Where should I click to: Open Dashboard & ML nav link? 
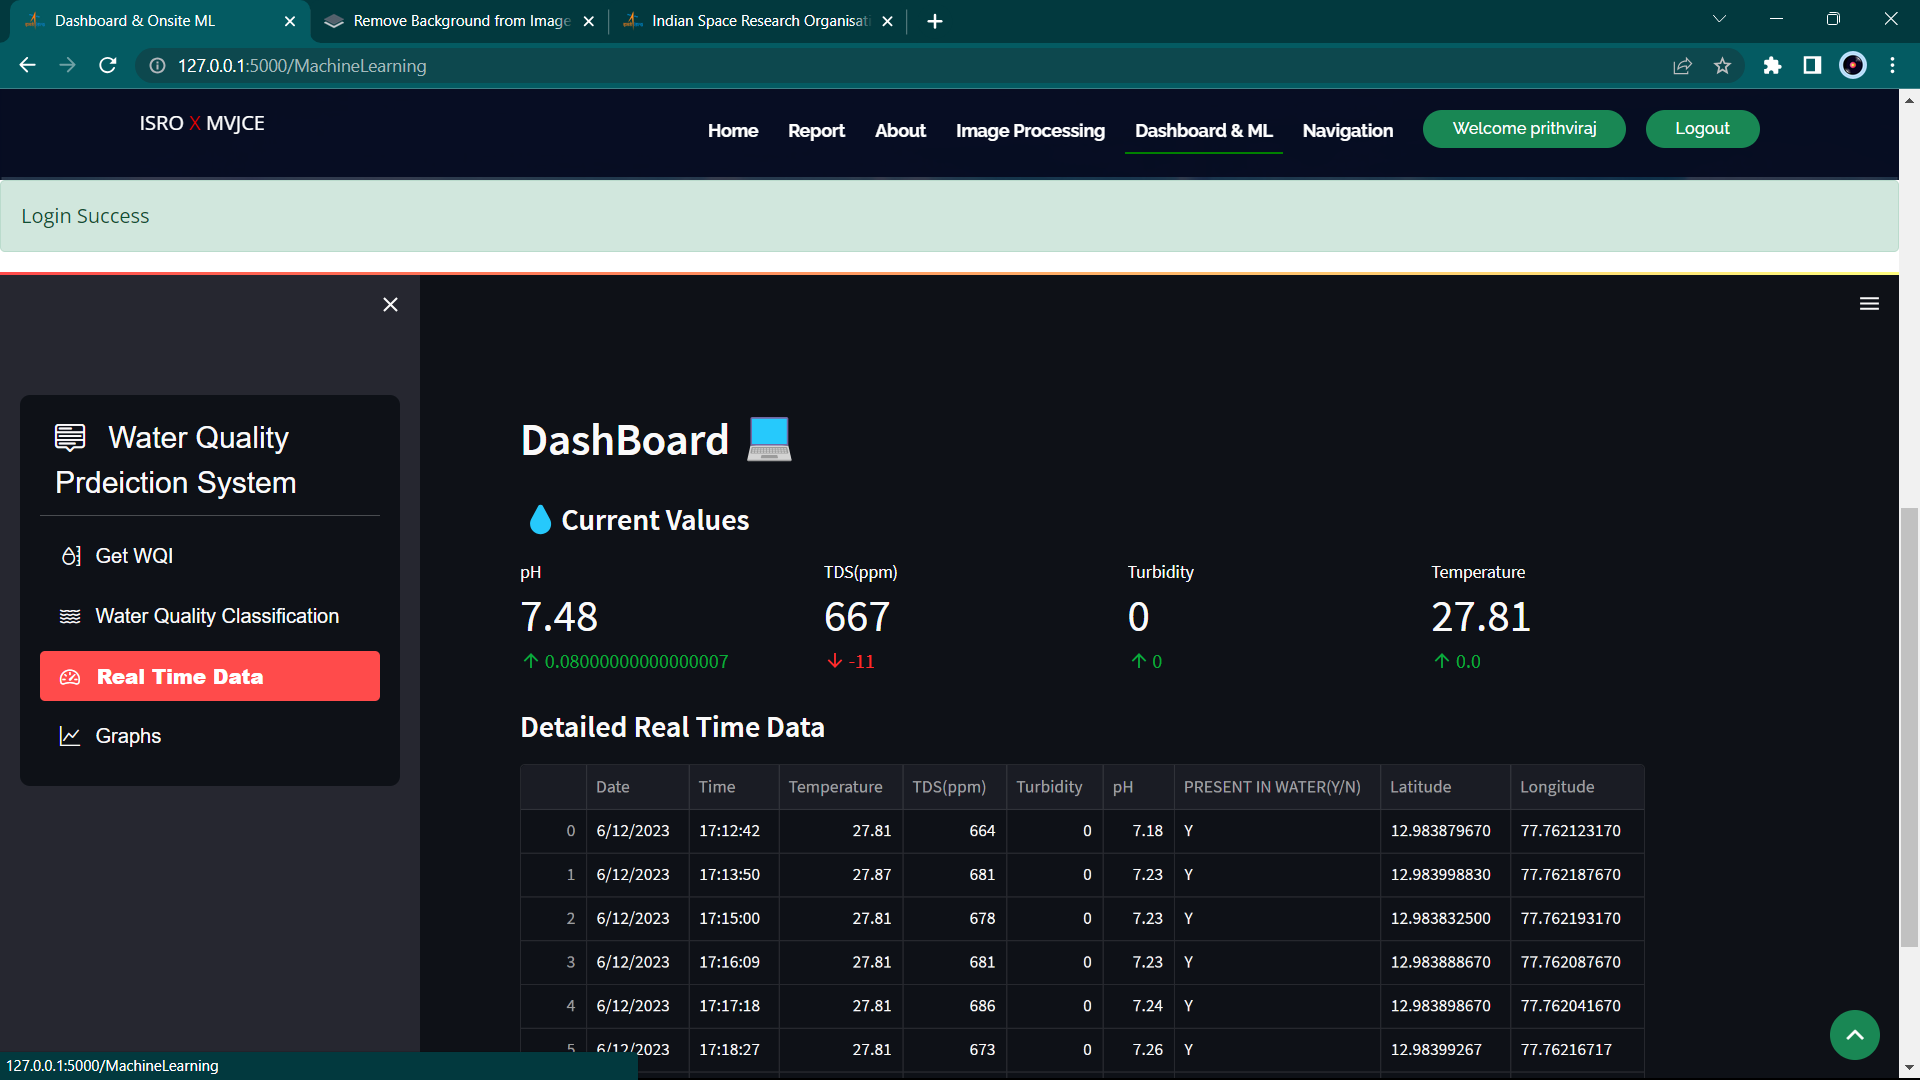click(1204, 131)
